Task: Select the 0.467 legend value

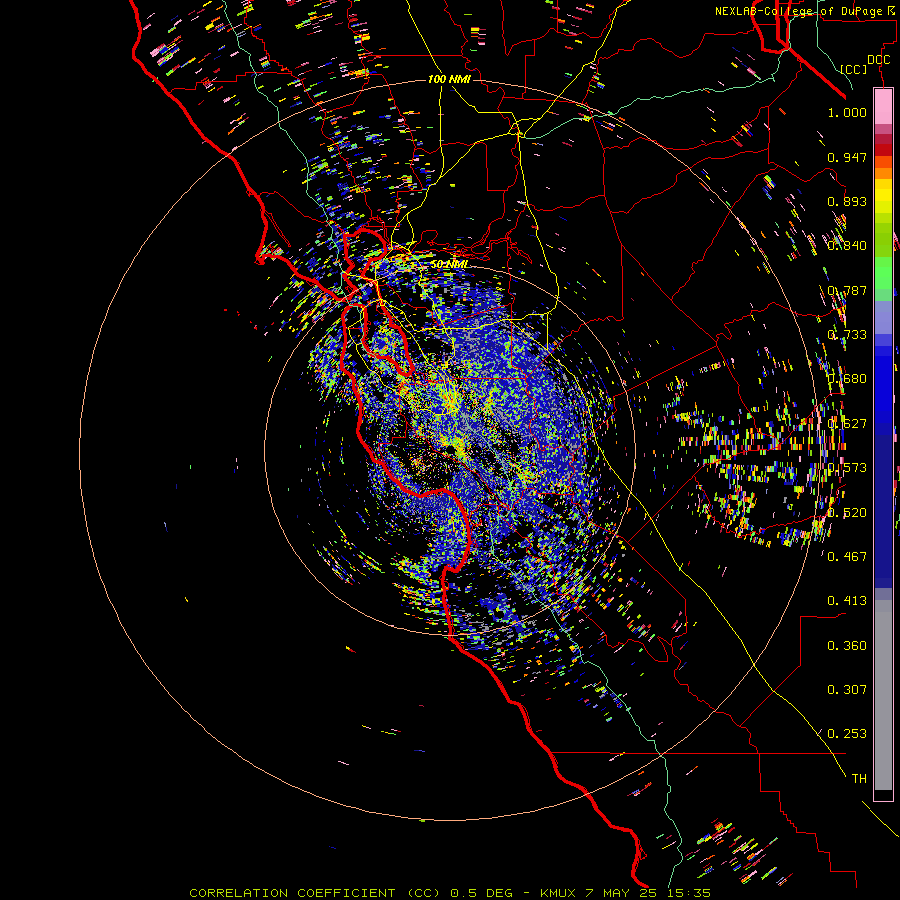Action: coord(847,557)
